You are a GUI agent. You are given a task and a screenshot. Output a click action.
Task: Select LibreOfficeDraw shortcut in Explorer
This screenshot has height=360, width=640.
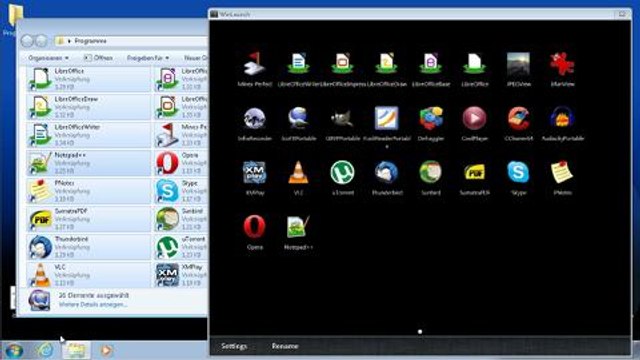coord(89,107)
